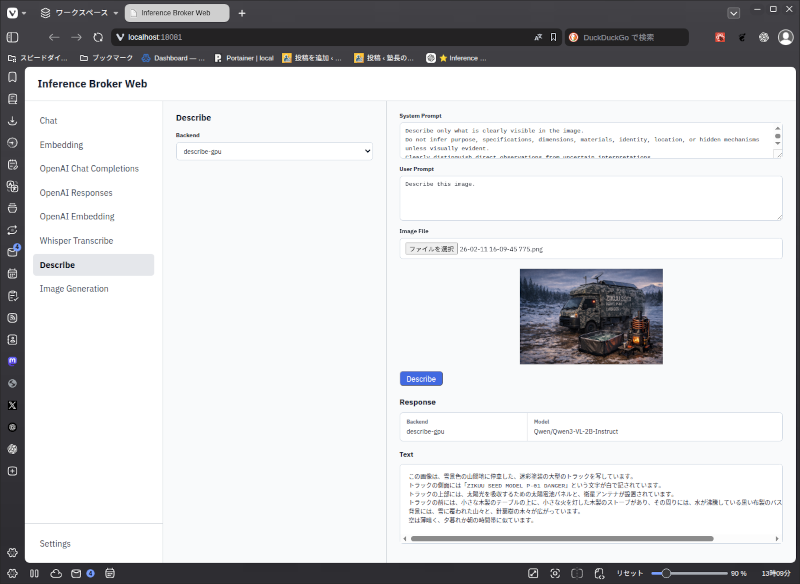Screen dimensions: 800x584
Task: Click the blue Describe button
Action: coord(421,379)
